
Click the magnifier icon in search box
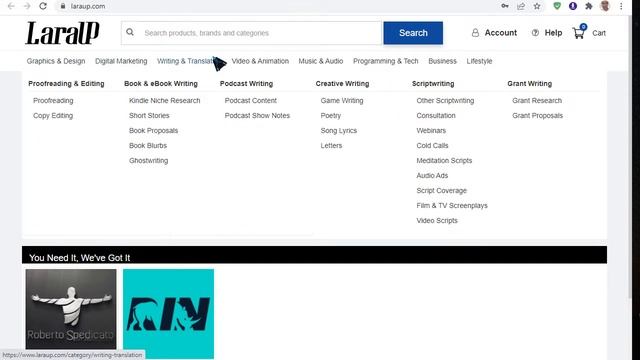coord(130,32)
